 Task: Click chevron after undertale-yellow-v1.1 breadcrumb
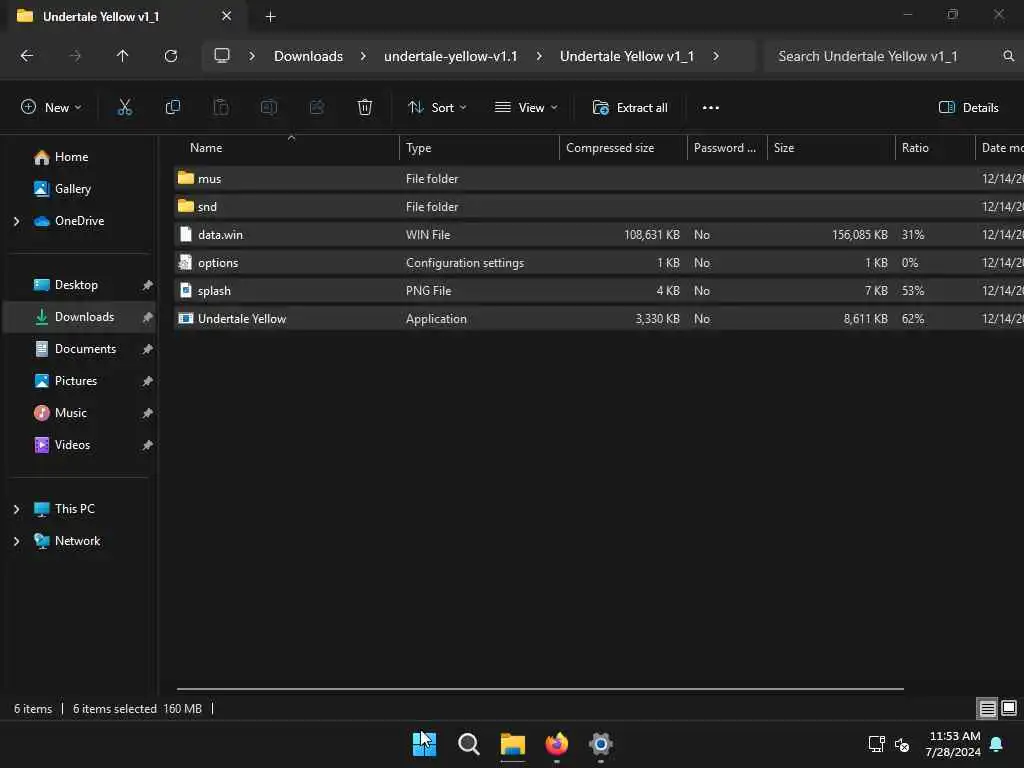pos(539,56)
